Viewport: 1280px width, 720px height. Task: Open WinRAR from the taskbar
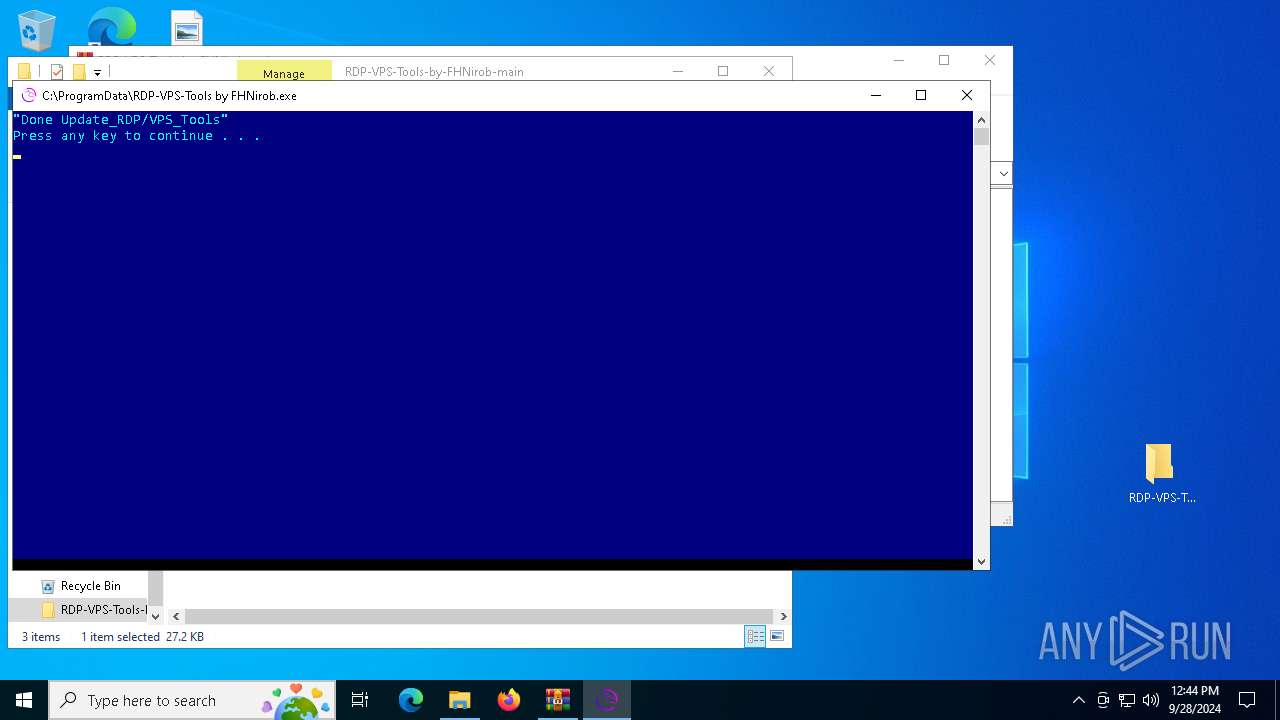point(558,700)
